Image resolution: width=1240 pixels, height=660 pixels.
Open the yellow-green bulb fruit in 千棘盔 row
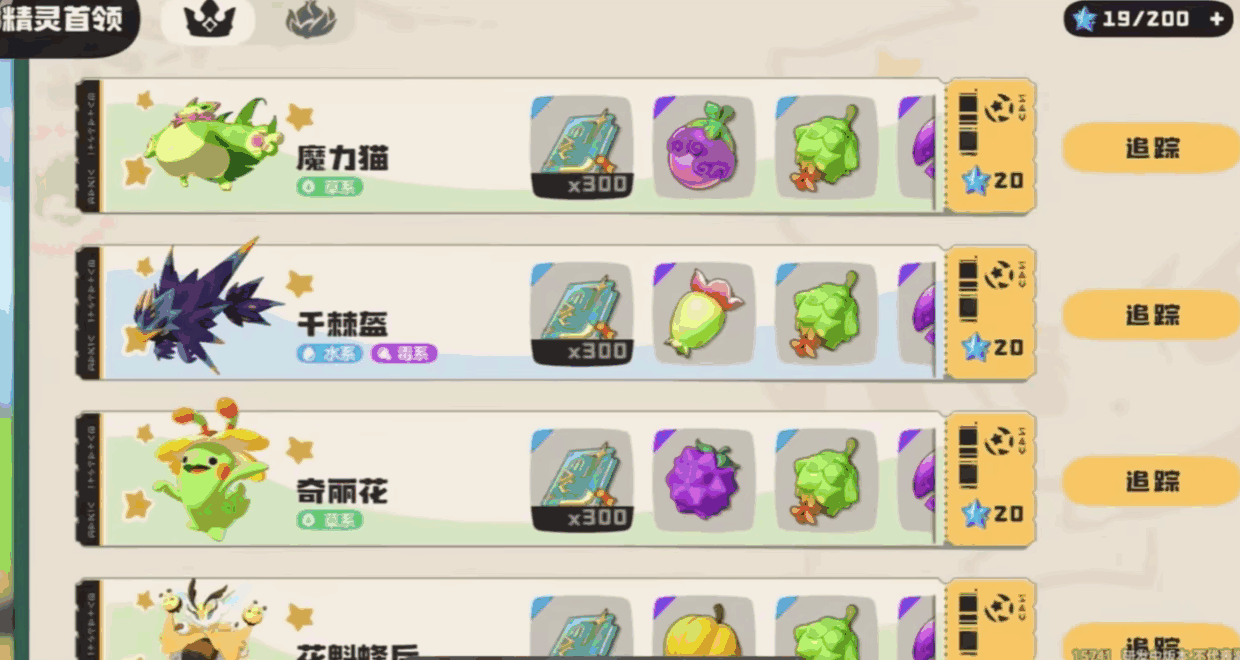pyautogui.click(x=703, y=314)
